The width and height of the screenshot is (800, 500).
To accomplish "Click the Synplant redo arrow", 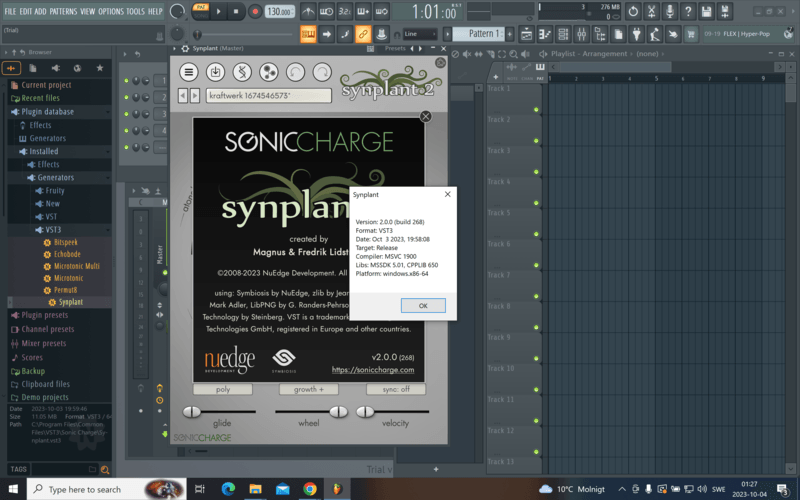I will point(322,72).
